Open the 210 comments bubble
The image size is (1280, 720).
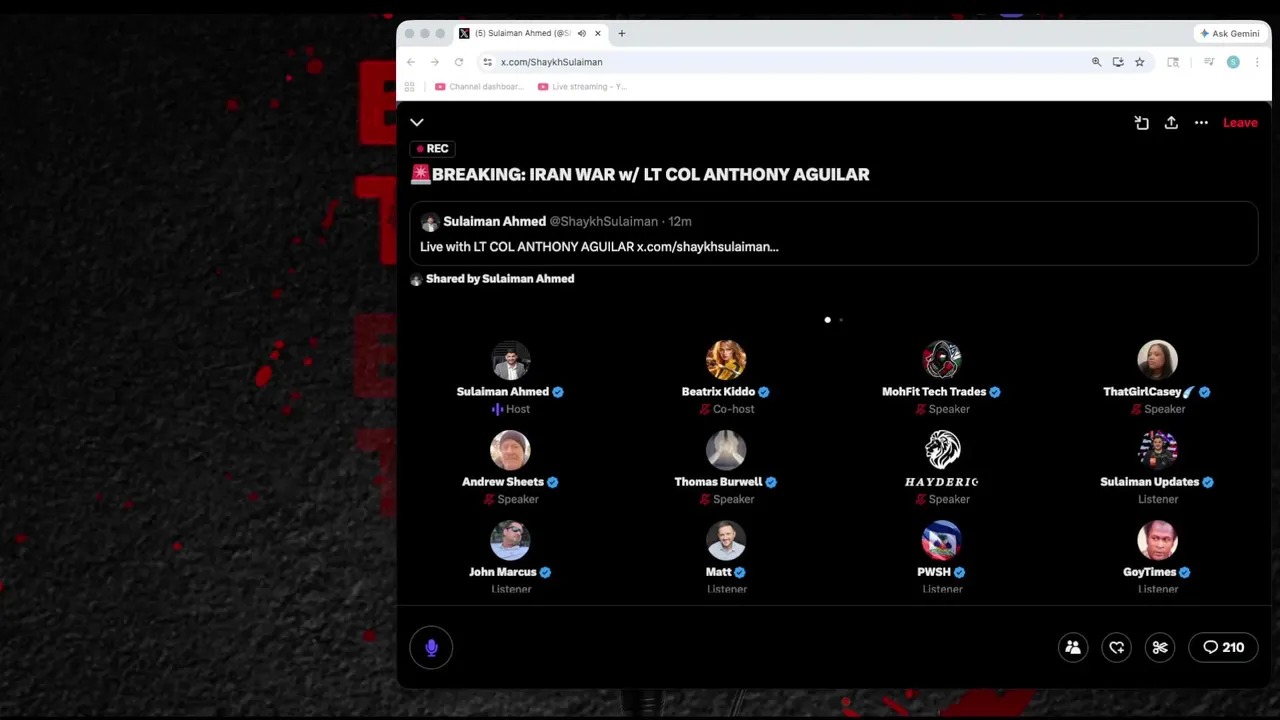pyautogui.click(x=1223, y=647)
